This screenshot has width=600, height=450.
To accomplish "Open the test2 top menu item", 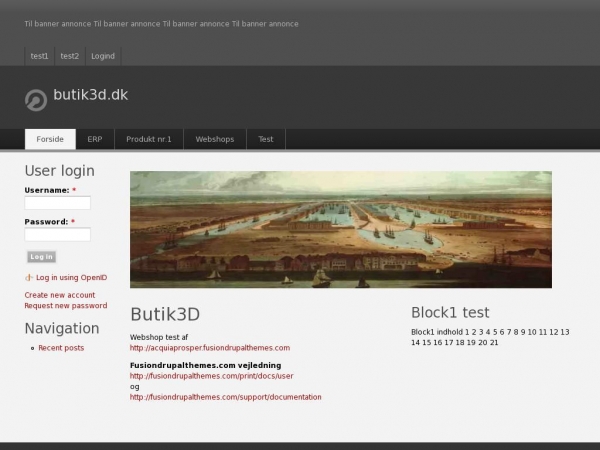I will coord(70,56).
